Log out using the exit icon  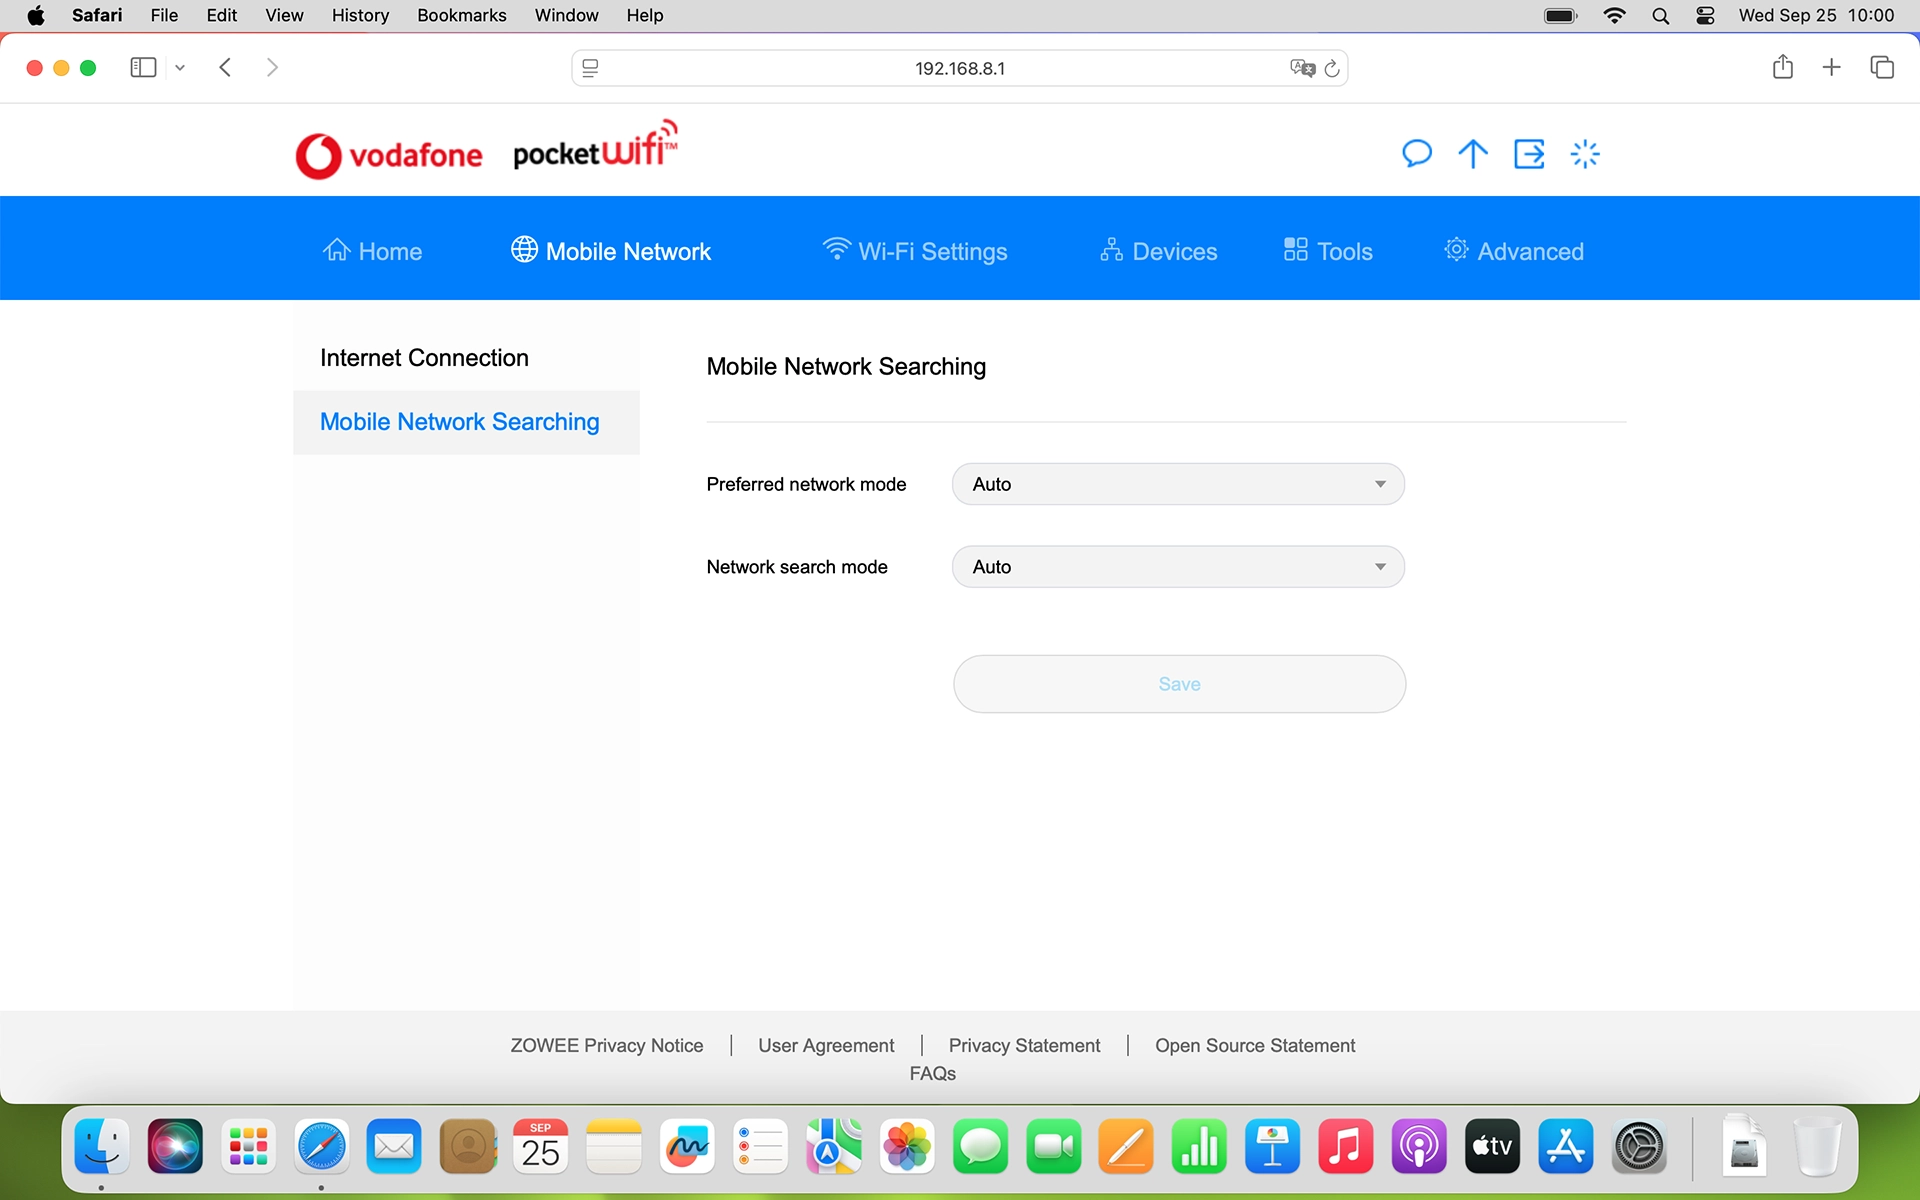[x=1529, y=153]
